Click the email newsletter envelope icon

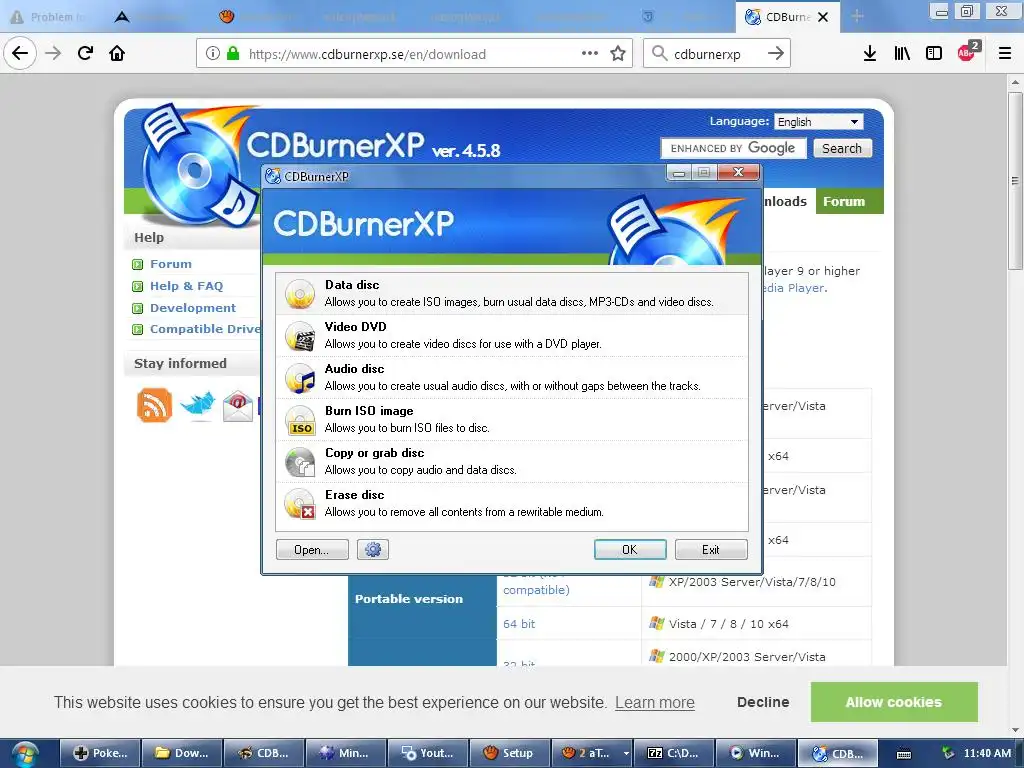click(x=238, y=406)
